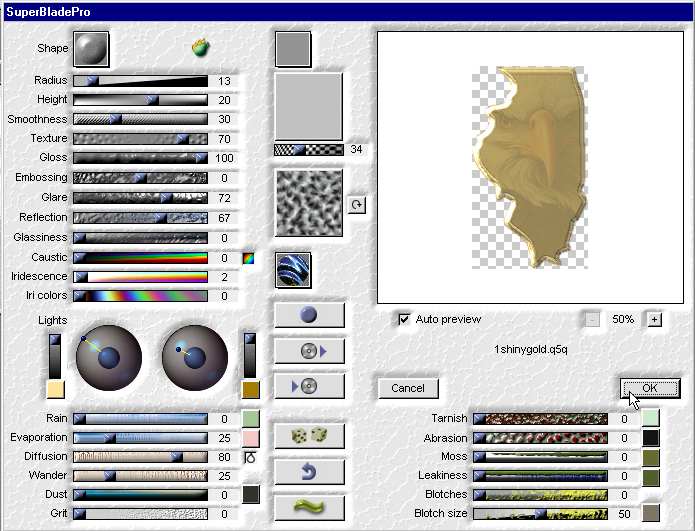The image size is (695, 531).
Task: Open the pale green Tarnish color swatch
Action: [651, 418]
